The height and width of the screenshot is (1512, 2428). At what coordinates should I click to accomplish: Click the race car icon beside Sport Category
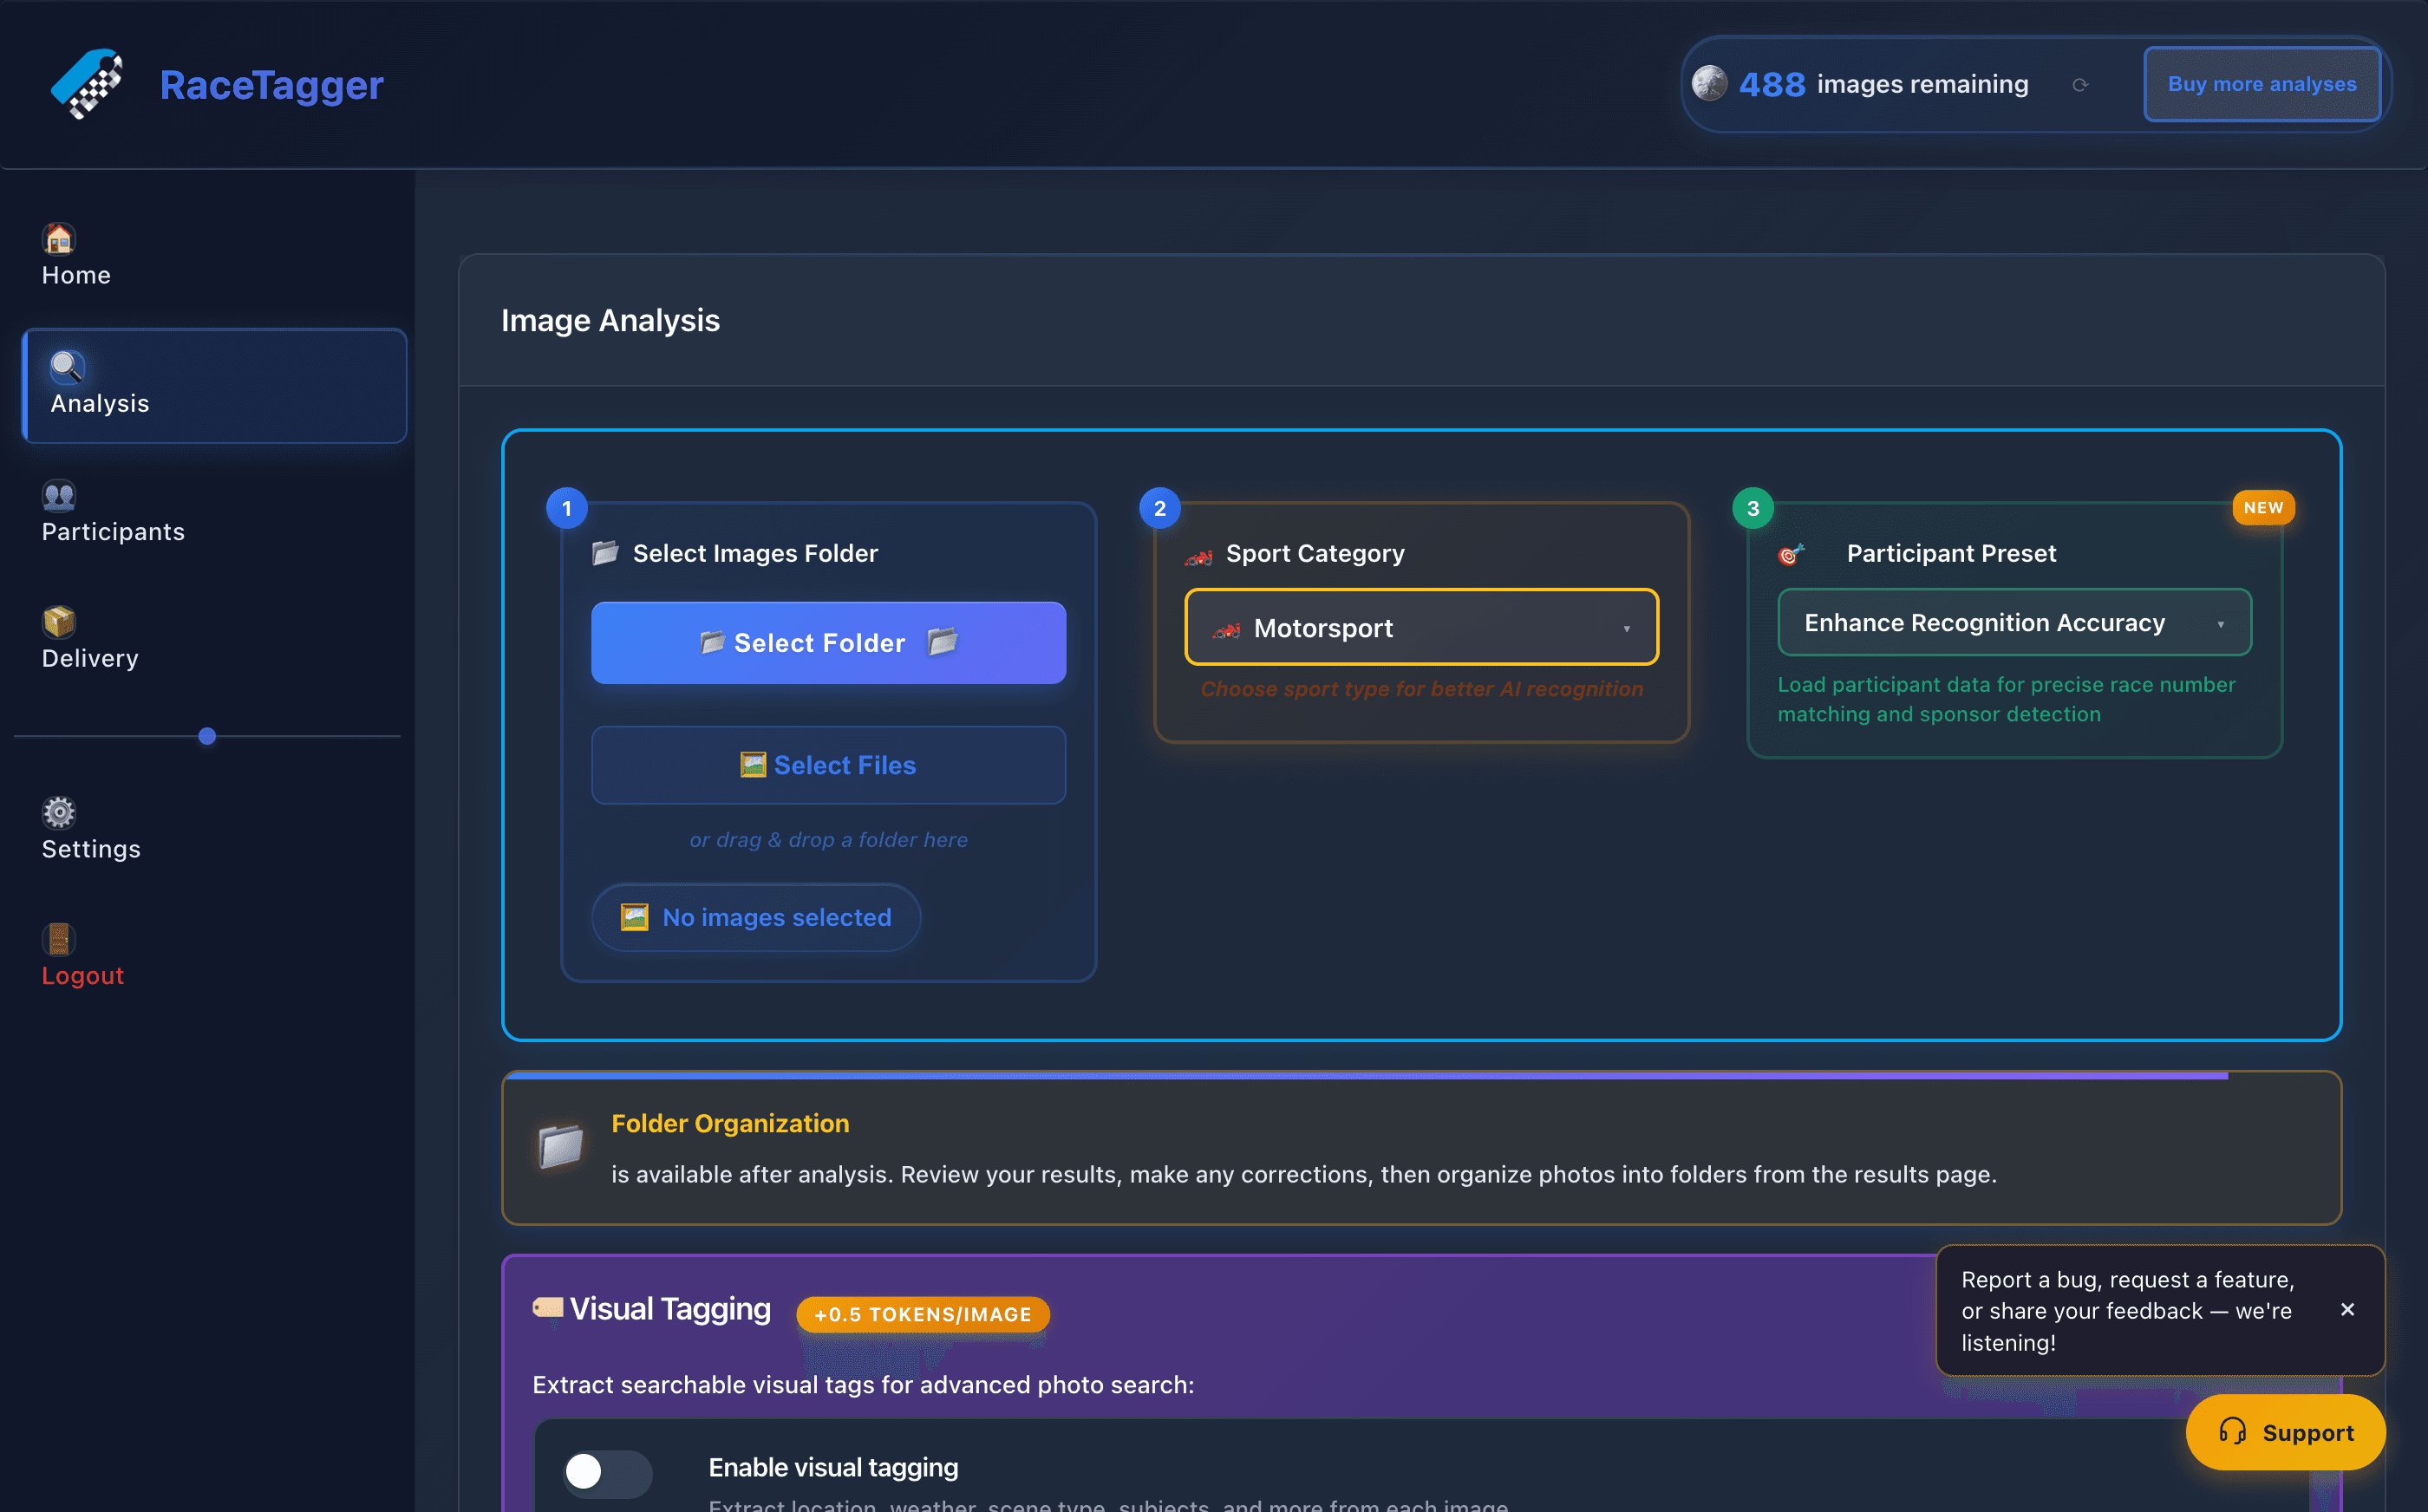tap(1198, 556)
